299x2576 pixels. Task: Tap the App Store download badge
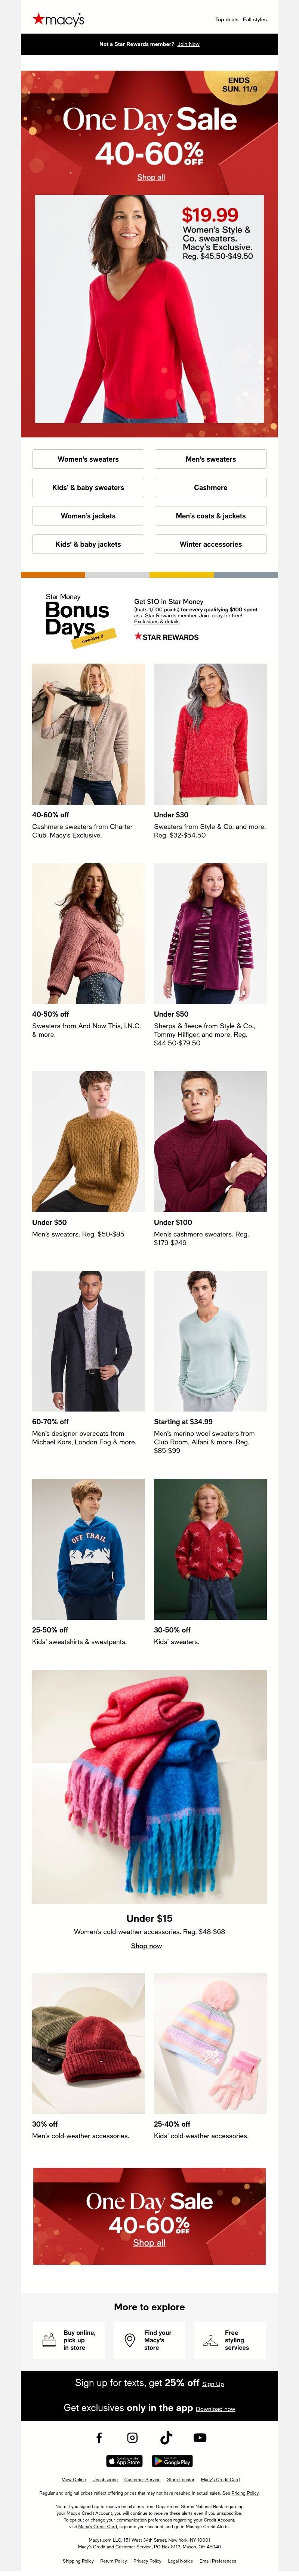pyautogui.click(x=125, y=2461)
